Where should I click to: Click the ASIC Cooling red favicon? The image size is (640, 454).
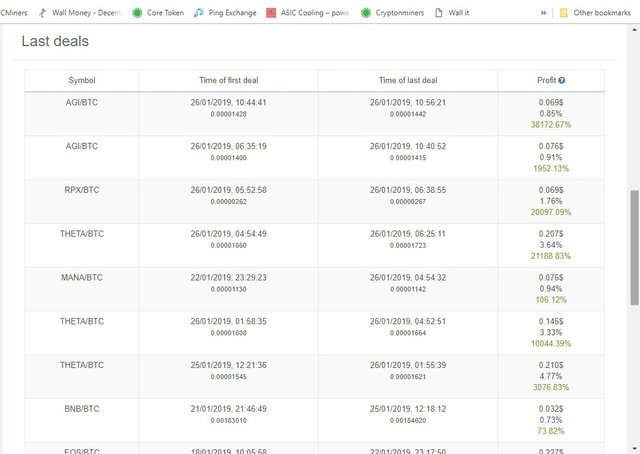271,13
